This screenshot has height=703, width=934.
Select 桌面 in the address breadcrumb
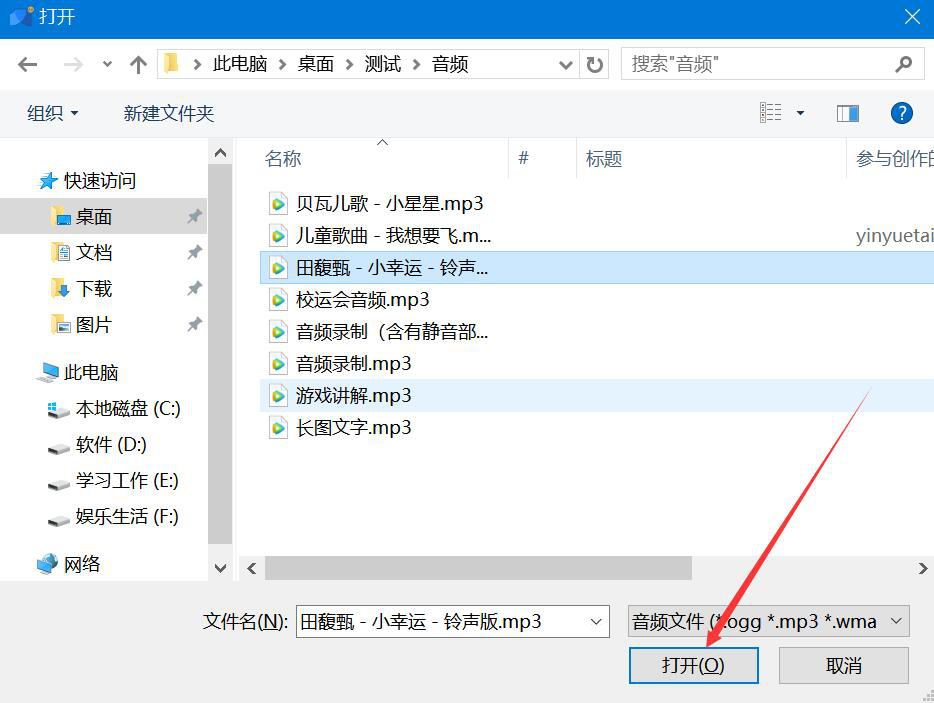pos(315,64)
